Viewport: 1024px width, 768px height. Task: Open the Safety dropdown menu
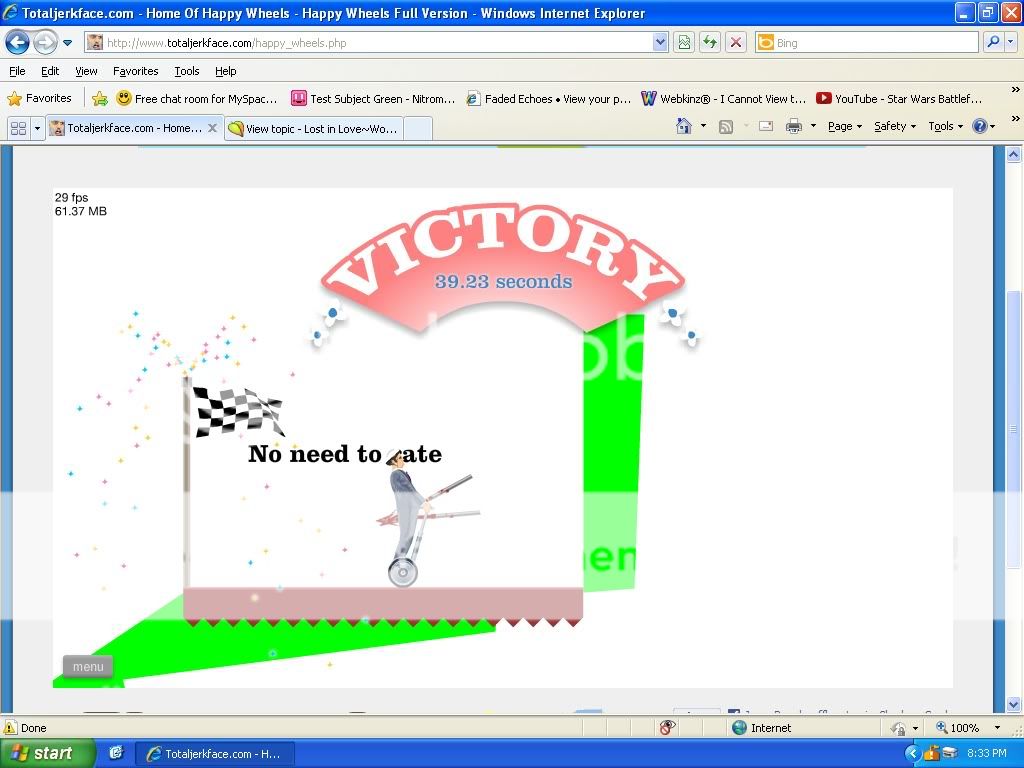click(x=895, y=126)
